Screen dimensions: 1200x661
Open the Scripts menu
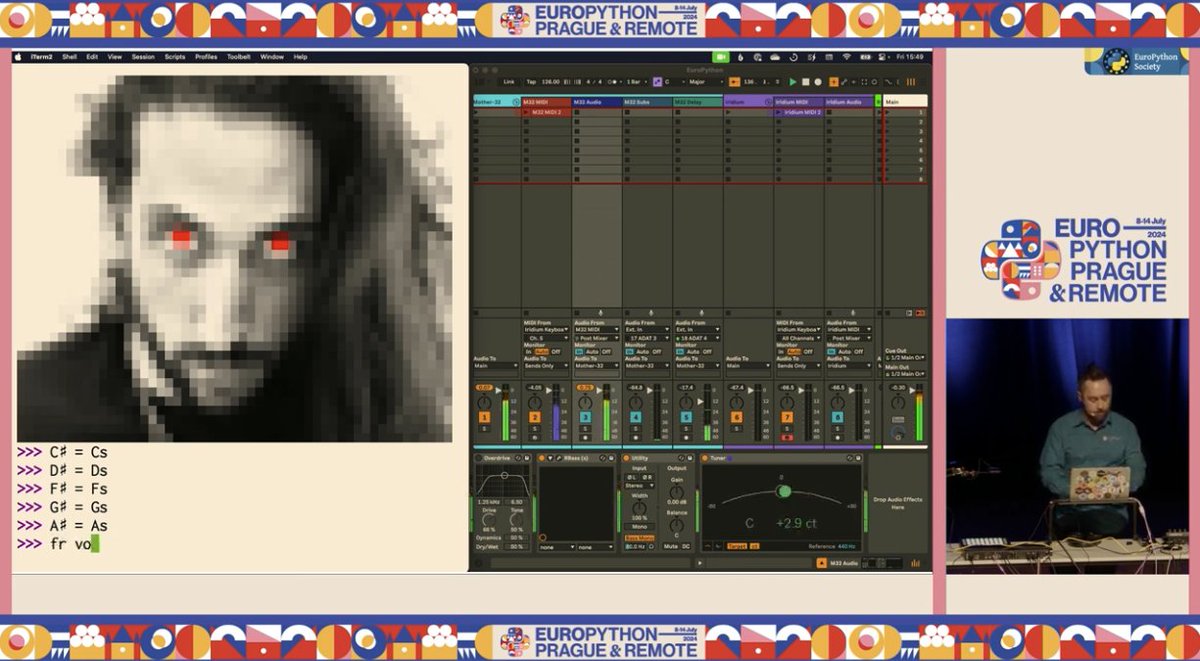click(x=175, y=57)
